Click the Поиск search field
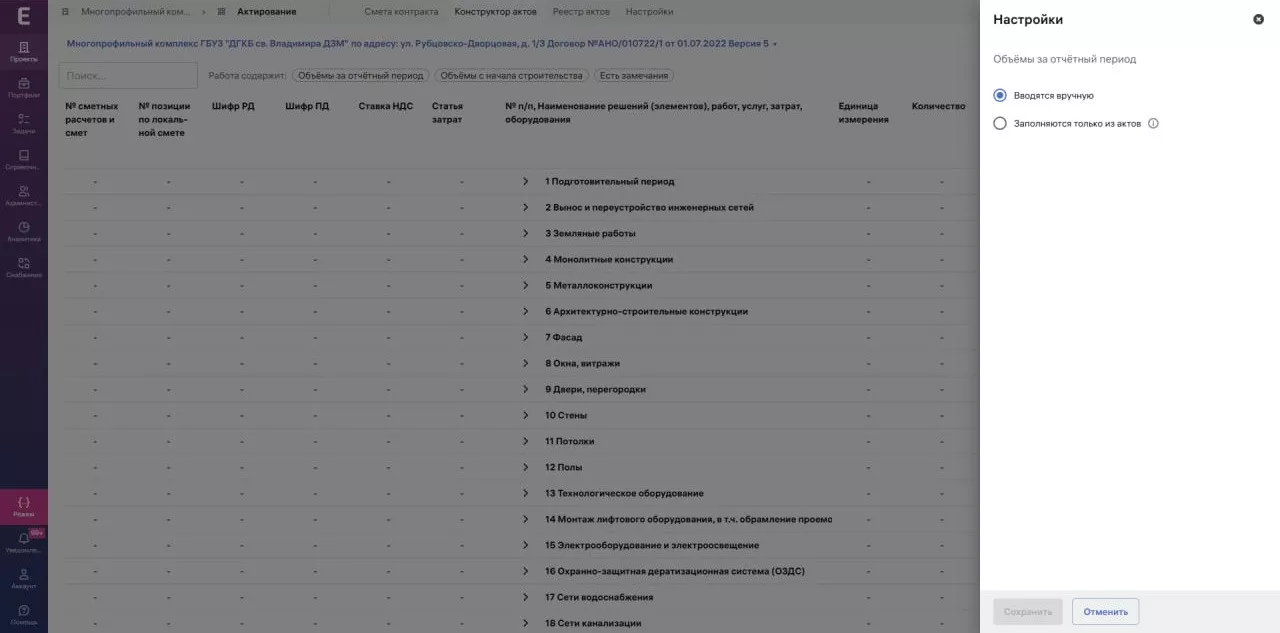This screenshot has width=1280, height=633. pyautogui.click(x=128, y=76)
